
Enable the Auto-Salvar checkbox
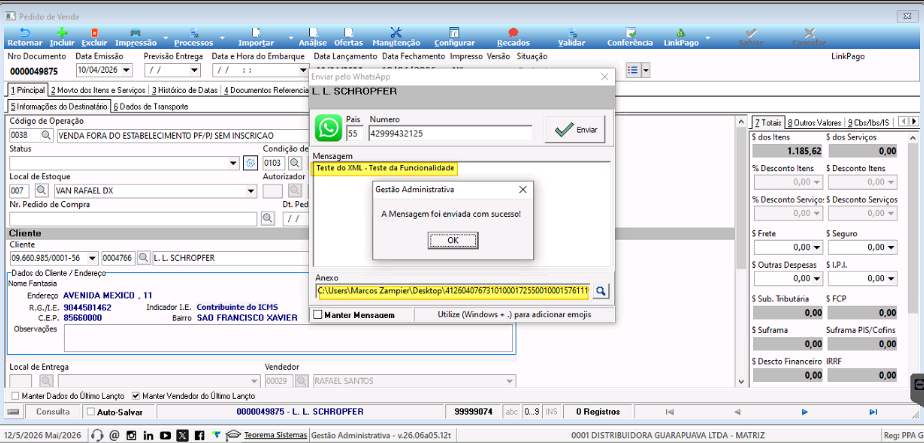90,412
